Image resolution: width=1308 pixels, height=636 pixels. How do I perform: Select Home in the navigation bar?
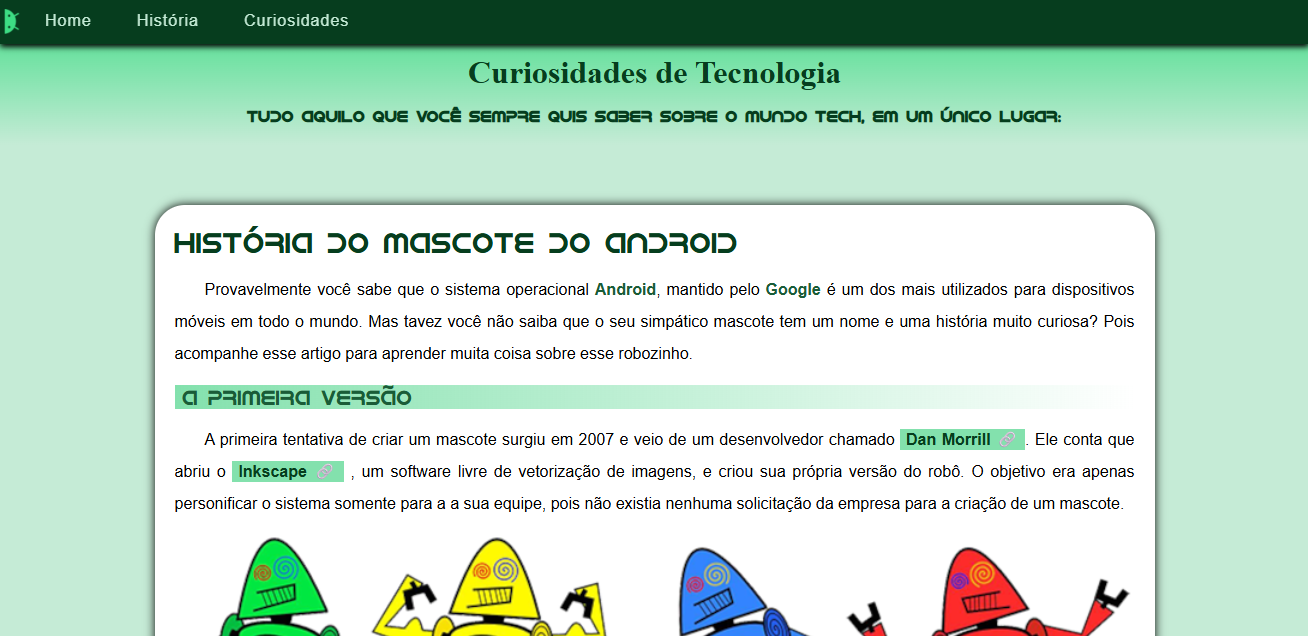[x=67, y=20]
